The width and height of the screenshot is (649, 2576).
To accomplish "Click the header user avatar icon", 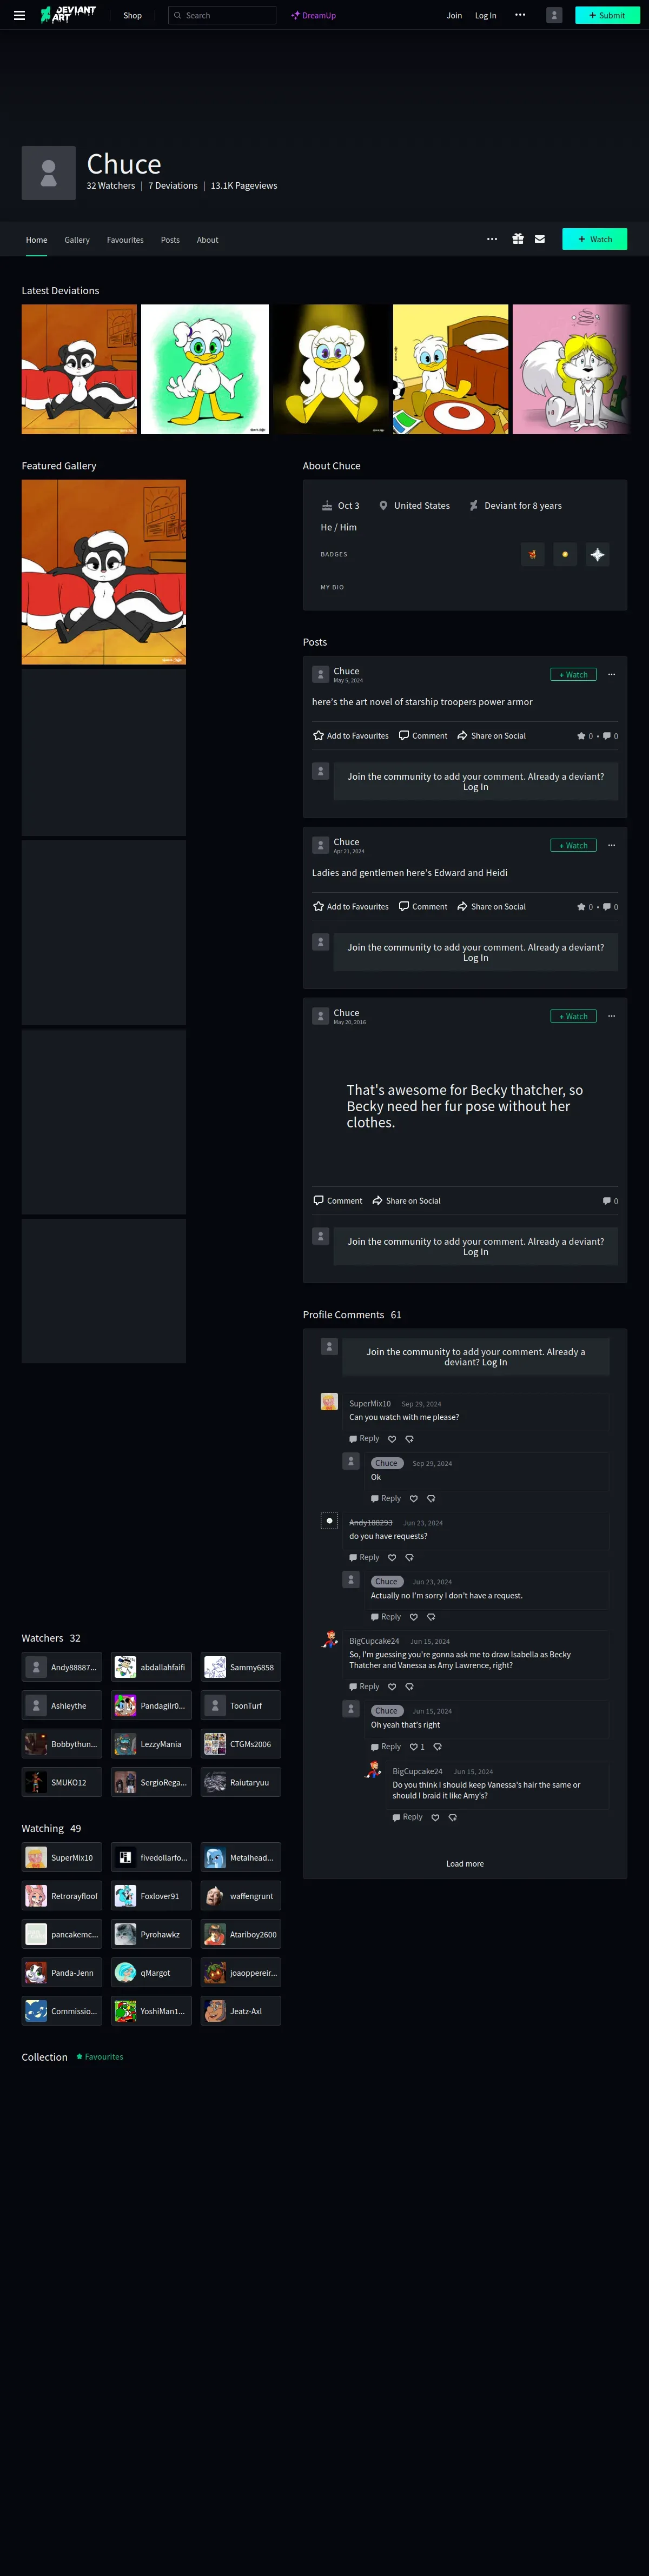I will (554, 15).
